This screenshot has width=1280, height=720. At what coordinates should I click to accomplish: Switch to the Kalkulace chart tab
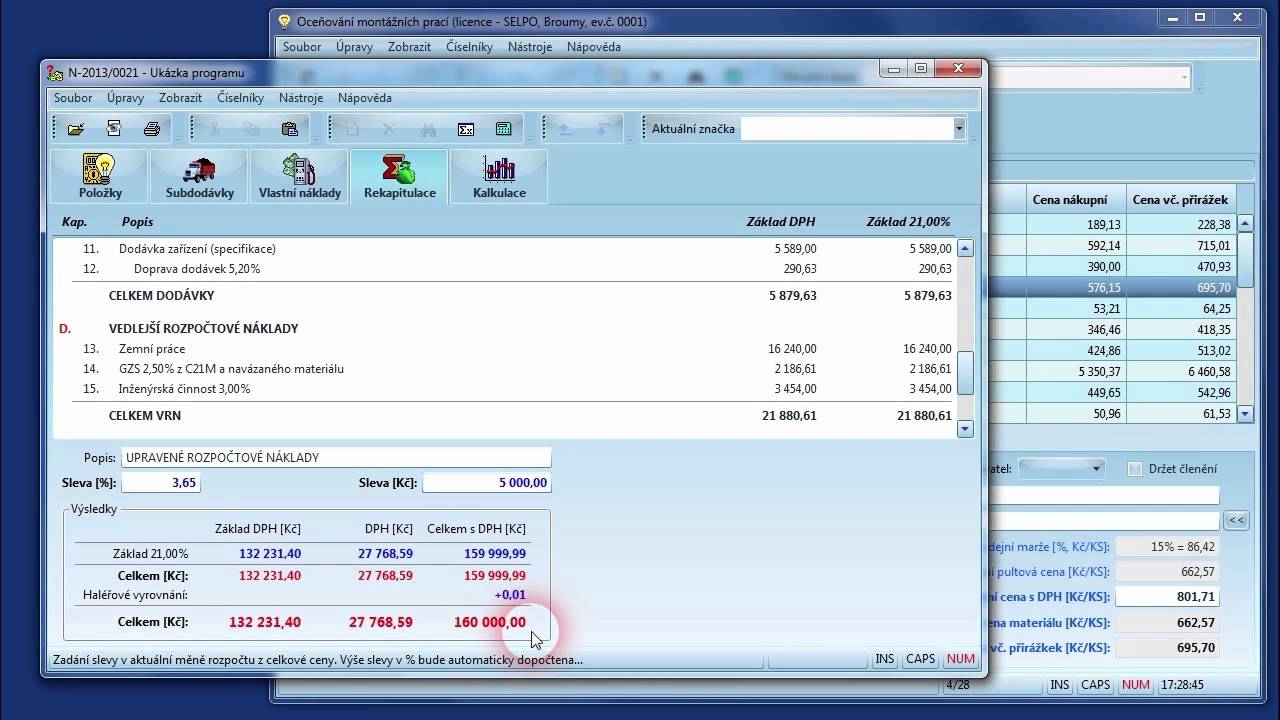tap(499, 177)
